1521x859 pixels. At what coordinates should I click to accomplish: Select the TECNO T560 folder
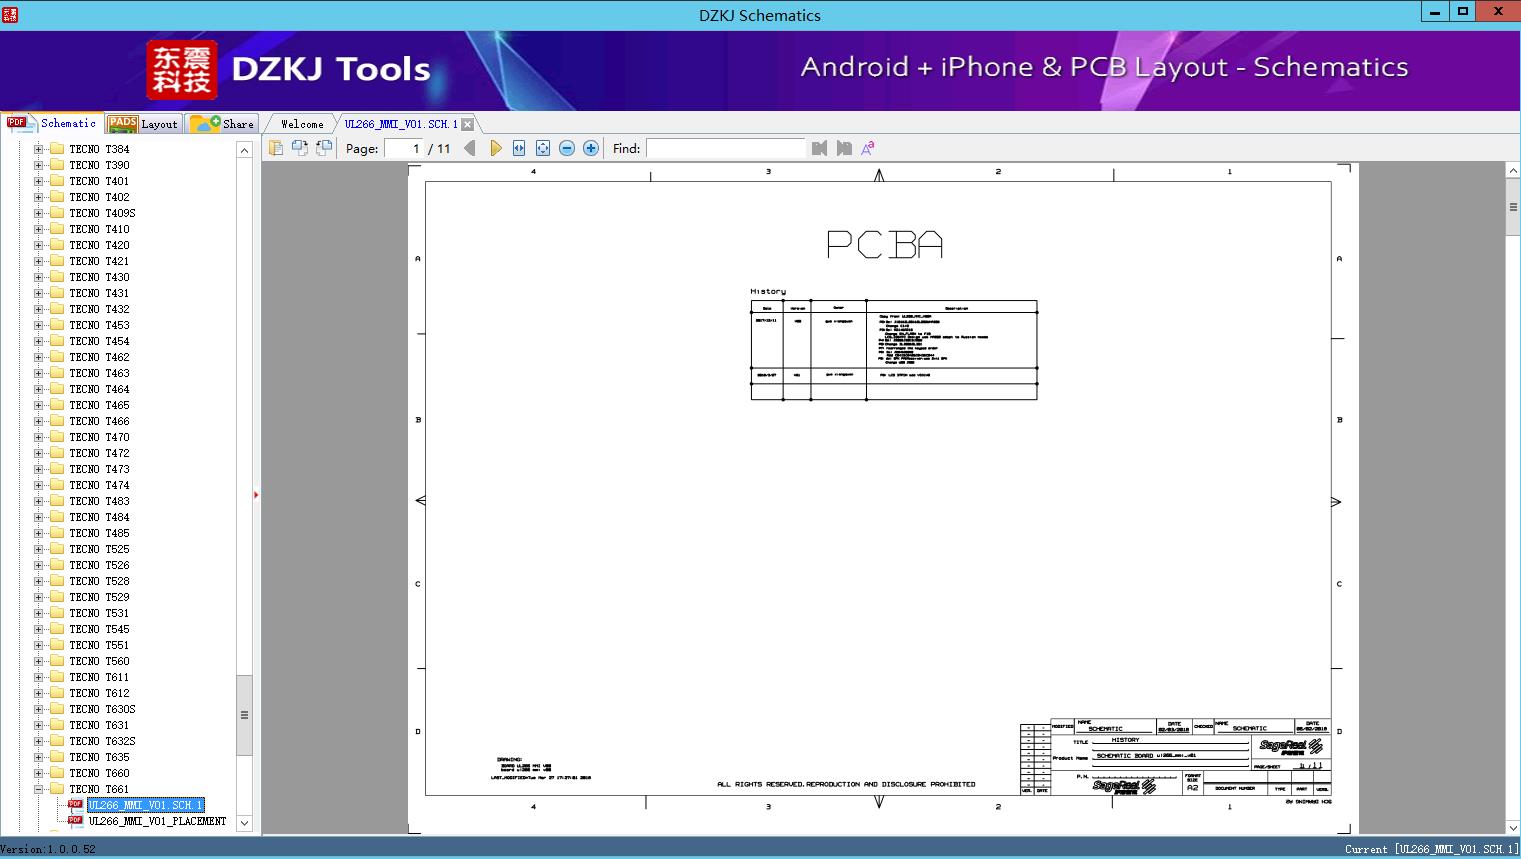coord(99,661)
